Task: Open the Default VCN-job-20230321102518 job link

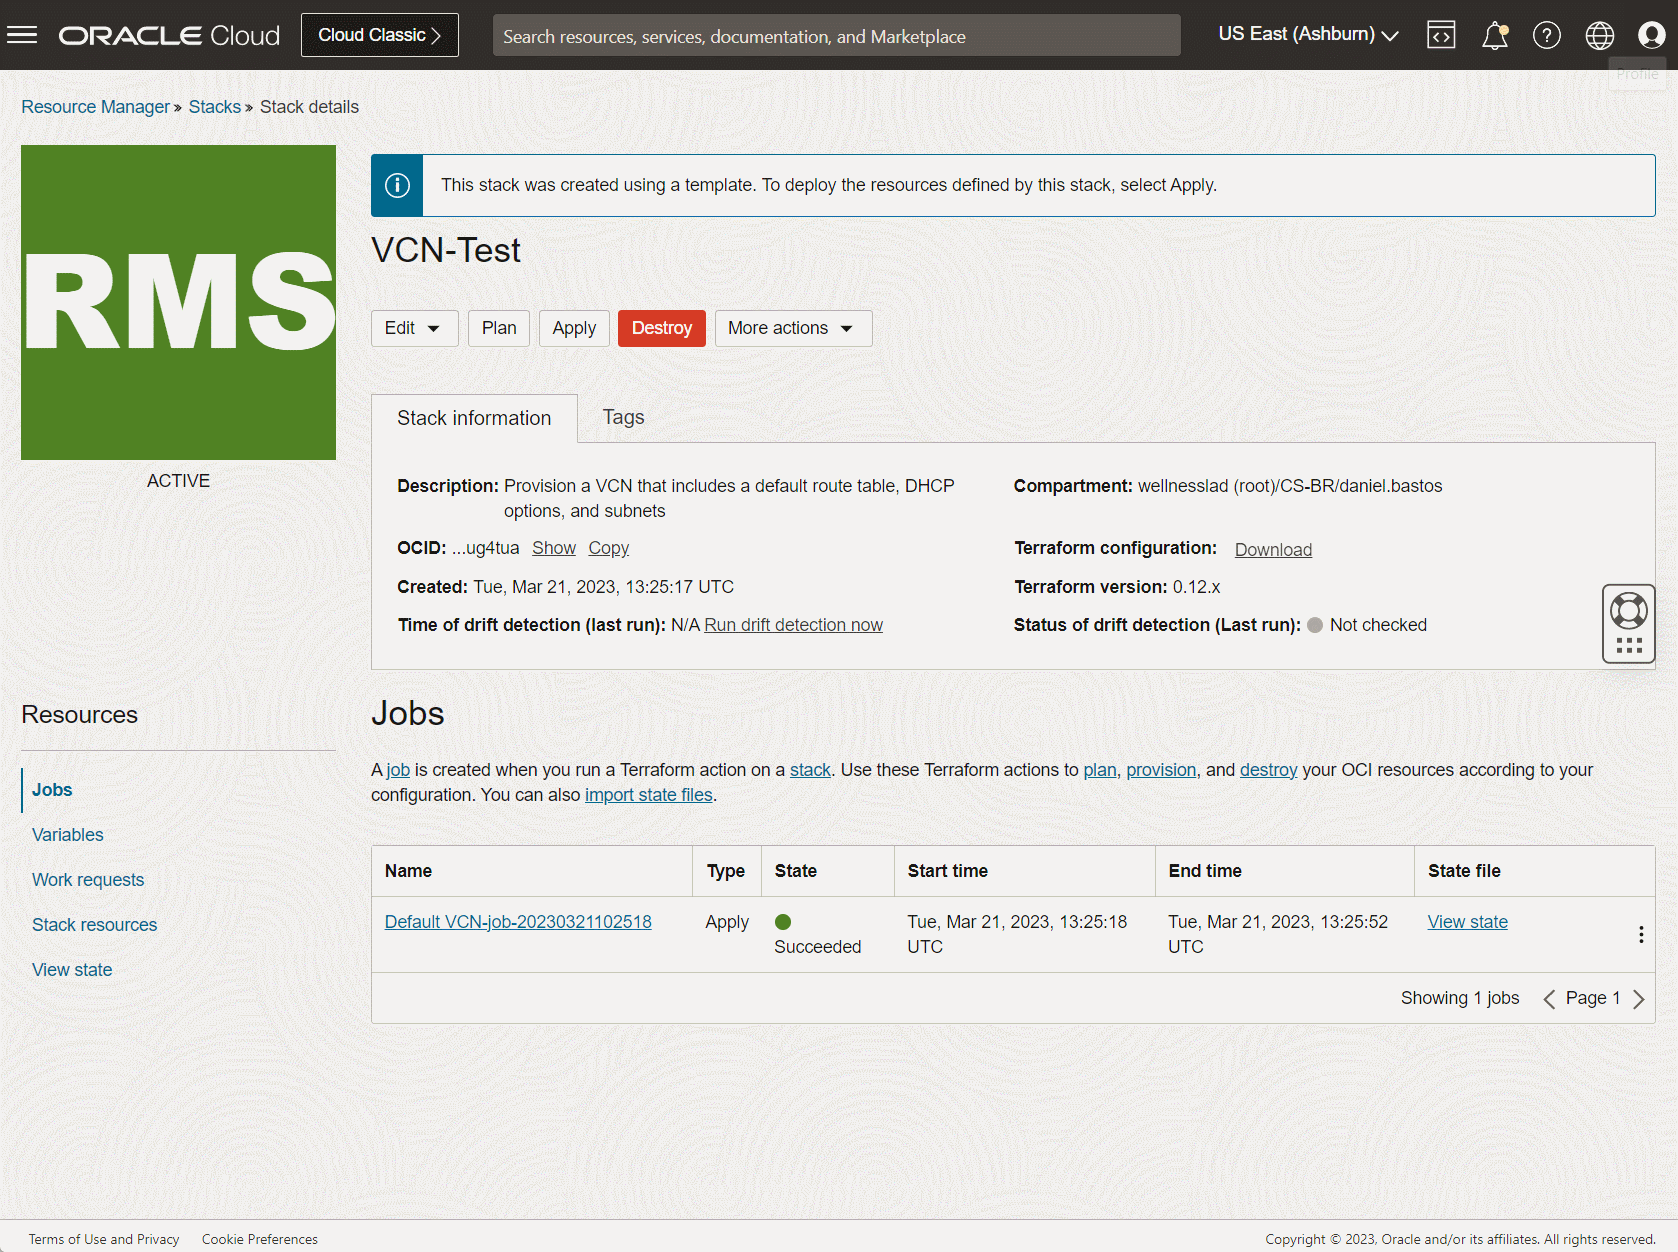Action: (518, 922)
